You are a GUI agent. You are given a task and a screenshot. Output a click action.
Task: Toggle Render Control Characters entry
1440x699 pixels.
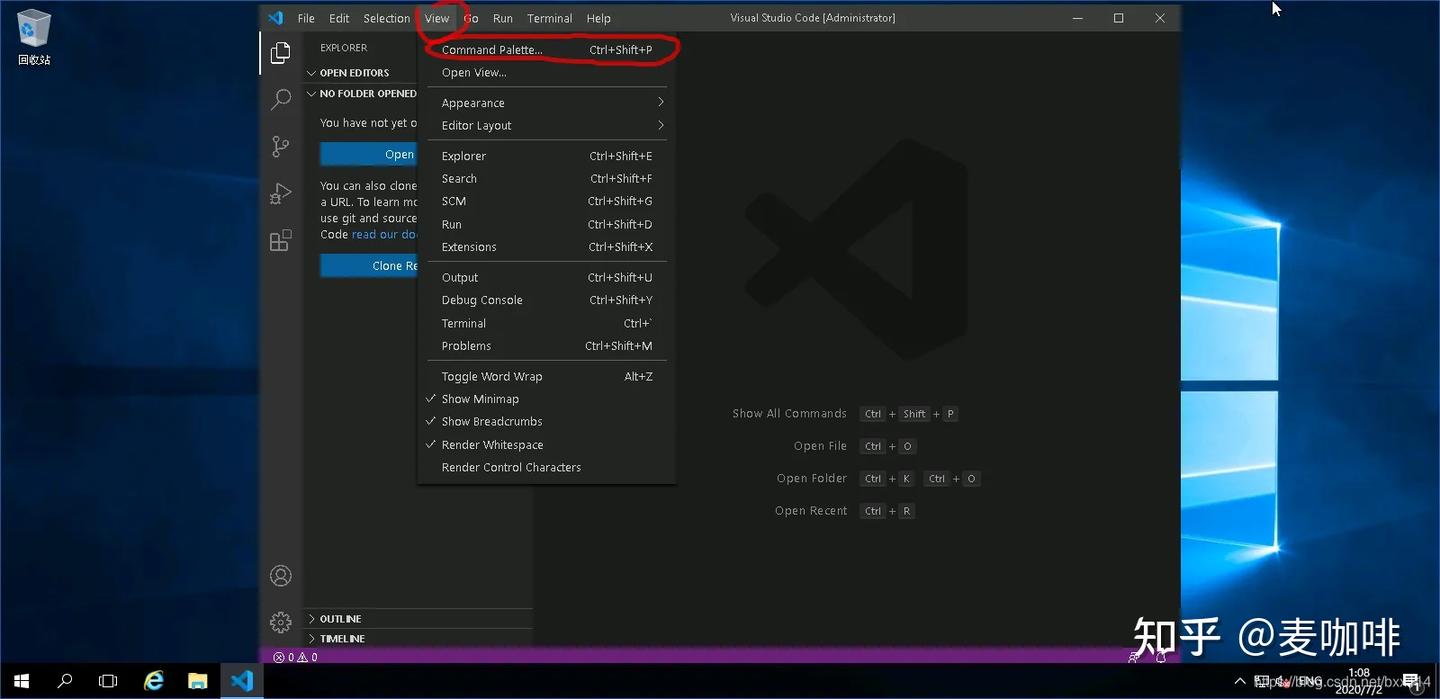[x=546, y=468]
